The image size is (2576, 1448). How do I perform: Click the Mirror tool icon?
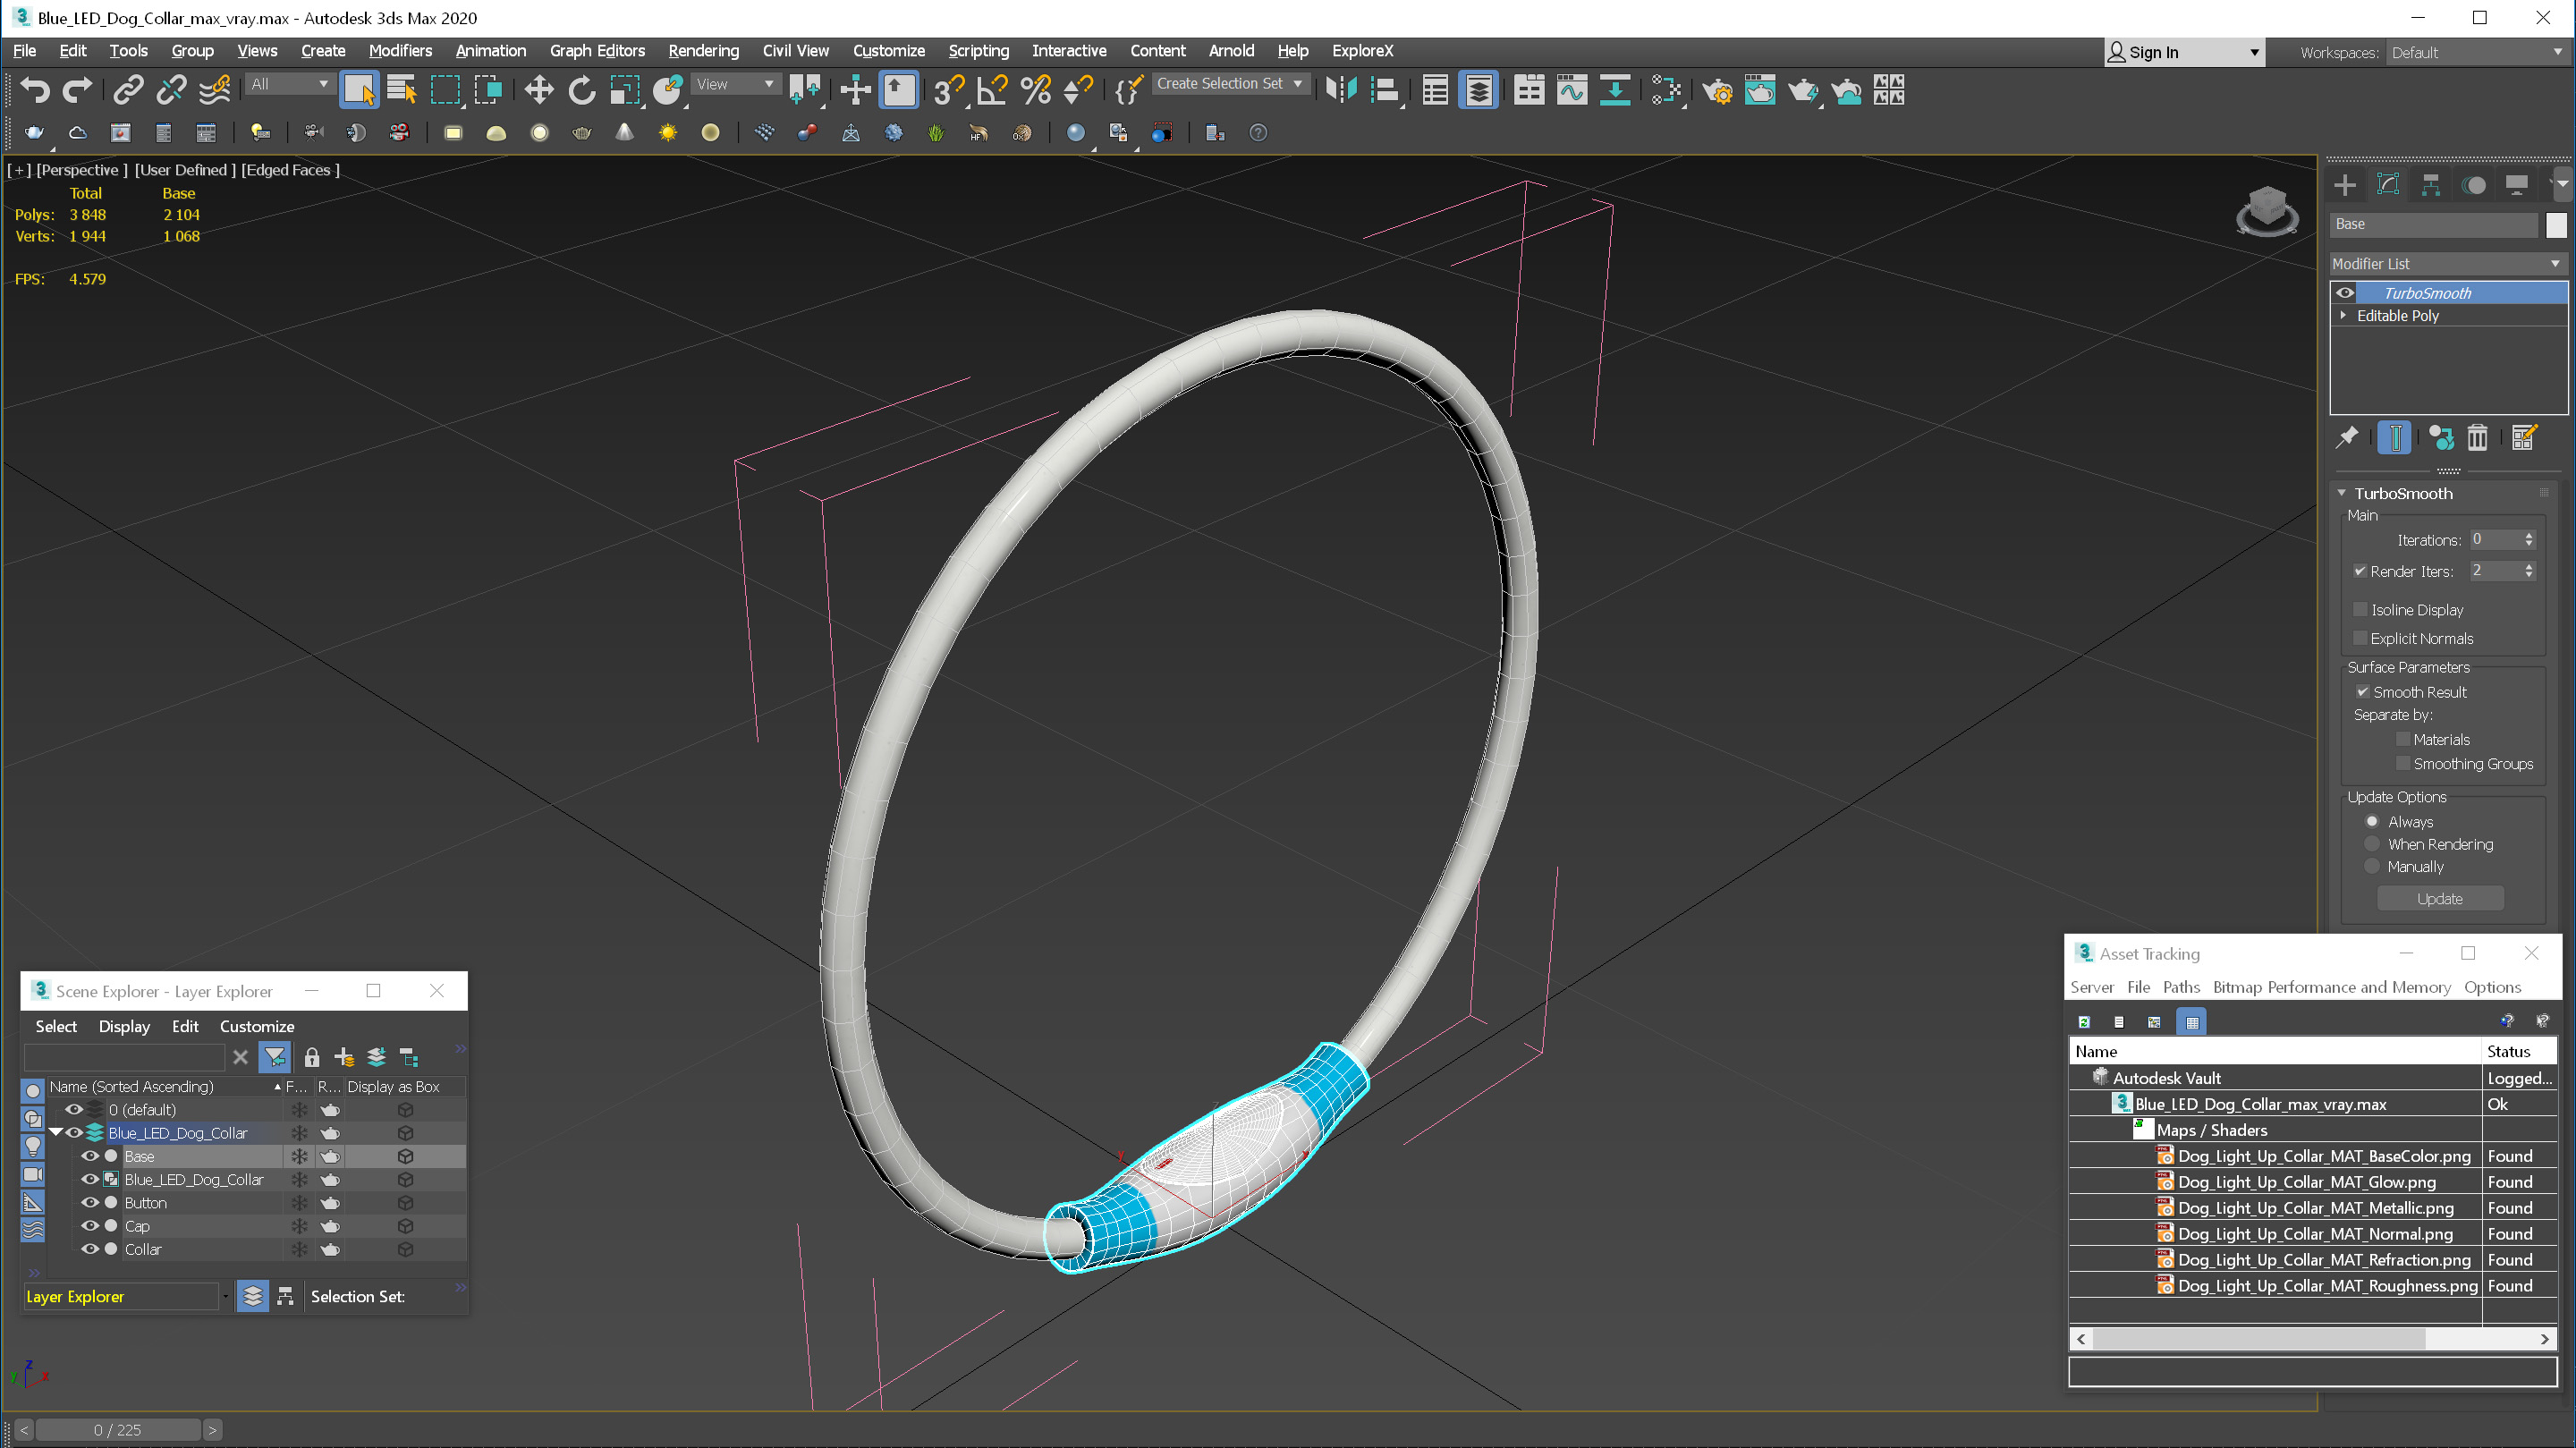click(1341, 91)
